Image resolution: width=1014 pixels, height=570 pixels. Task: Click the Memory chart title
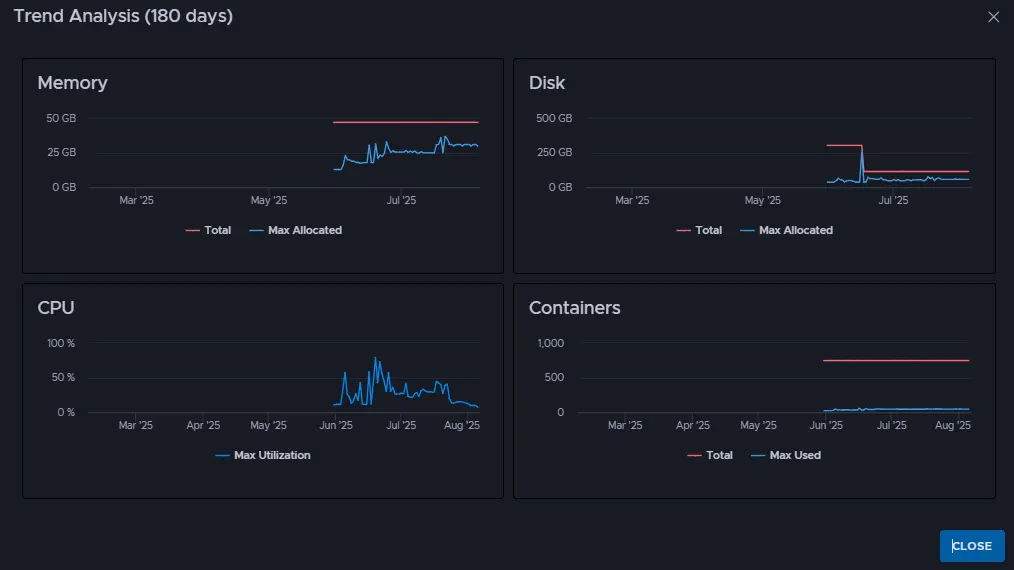tap(72, 83)
